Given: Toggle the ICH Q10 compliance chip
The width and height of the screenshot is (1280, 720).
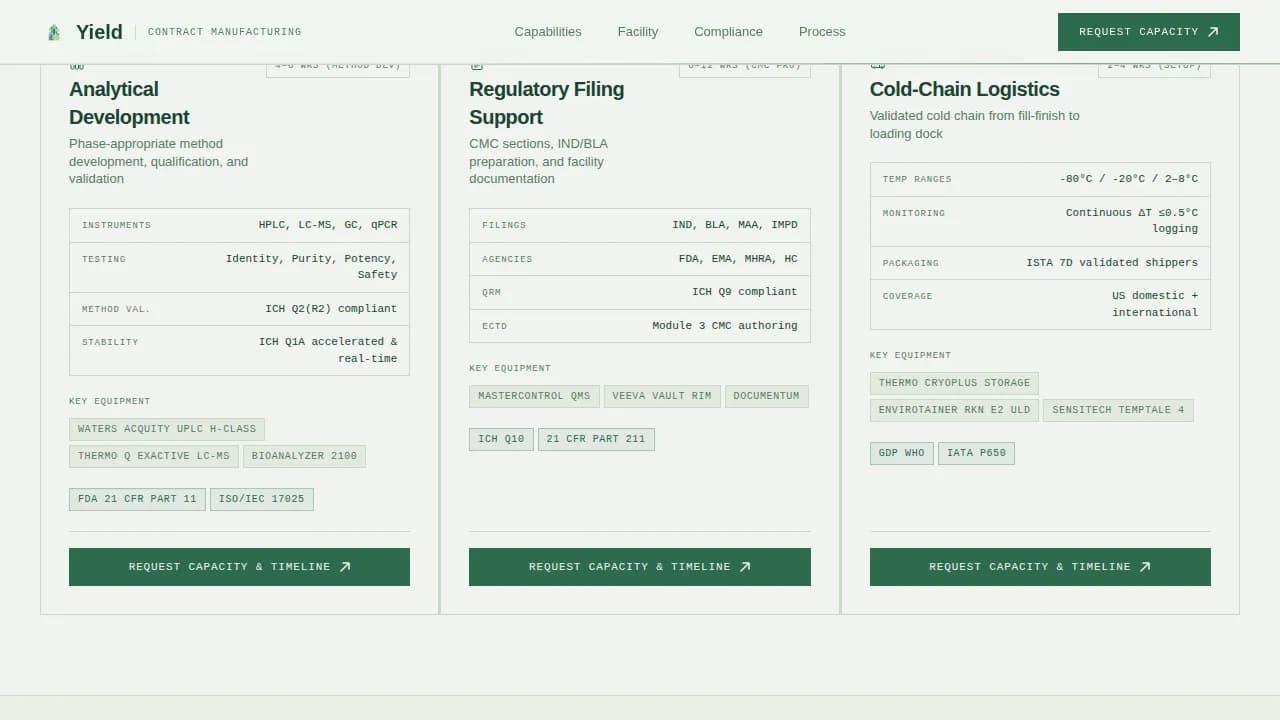Looking at the screenshot, I should point(500,439).
